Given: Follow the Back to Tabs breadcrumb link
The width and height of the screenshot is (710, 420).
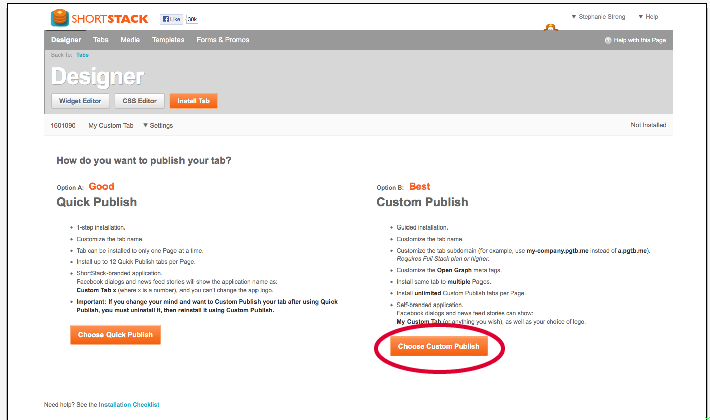Looking at the screenshot, I should tap(82, 55).
